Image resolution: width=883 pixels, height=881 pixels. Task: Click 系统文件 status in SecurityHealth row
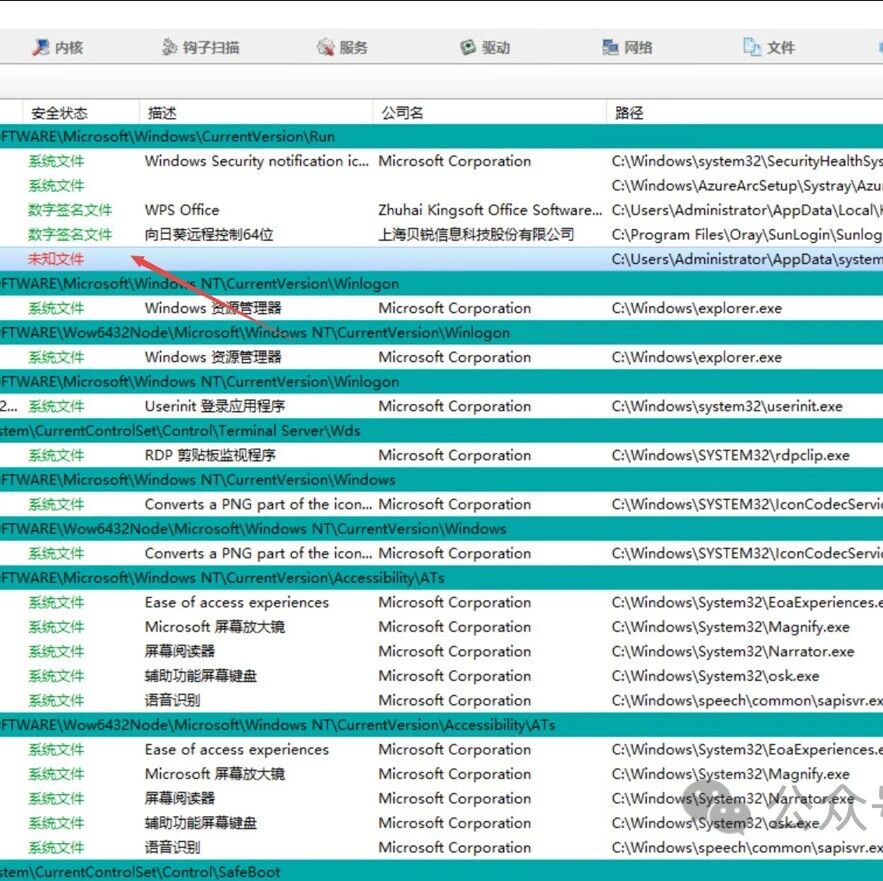(x=56, y=161)
